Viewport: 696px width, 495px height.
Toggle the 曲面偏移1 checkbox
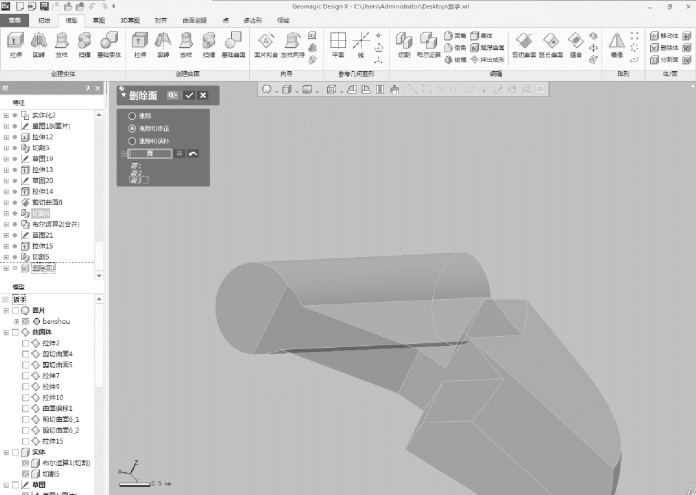25,408
